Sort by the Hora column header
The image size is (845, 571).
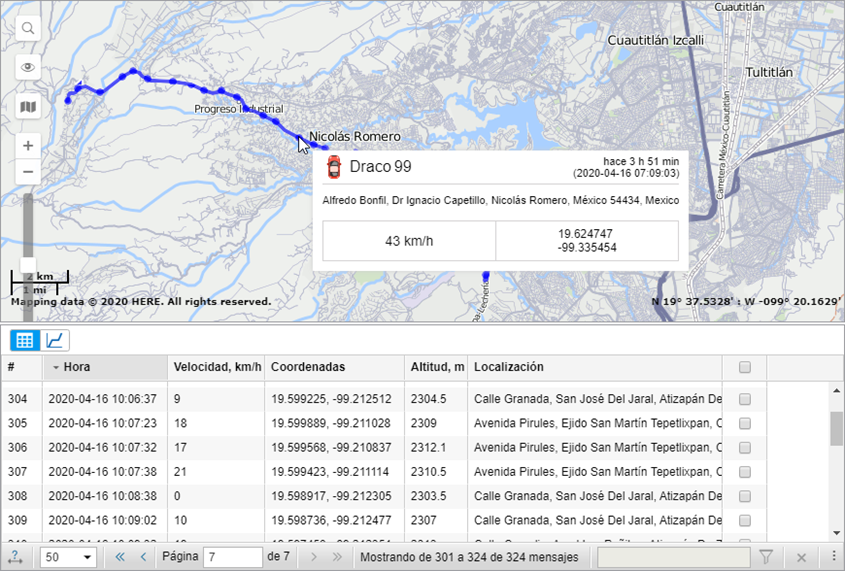(105, 367)
